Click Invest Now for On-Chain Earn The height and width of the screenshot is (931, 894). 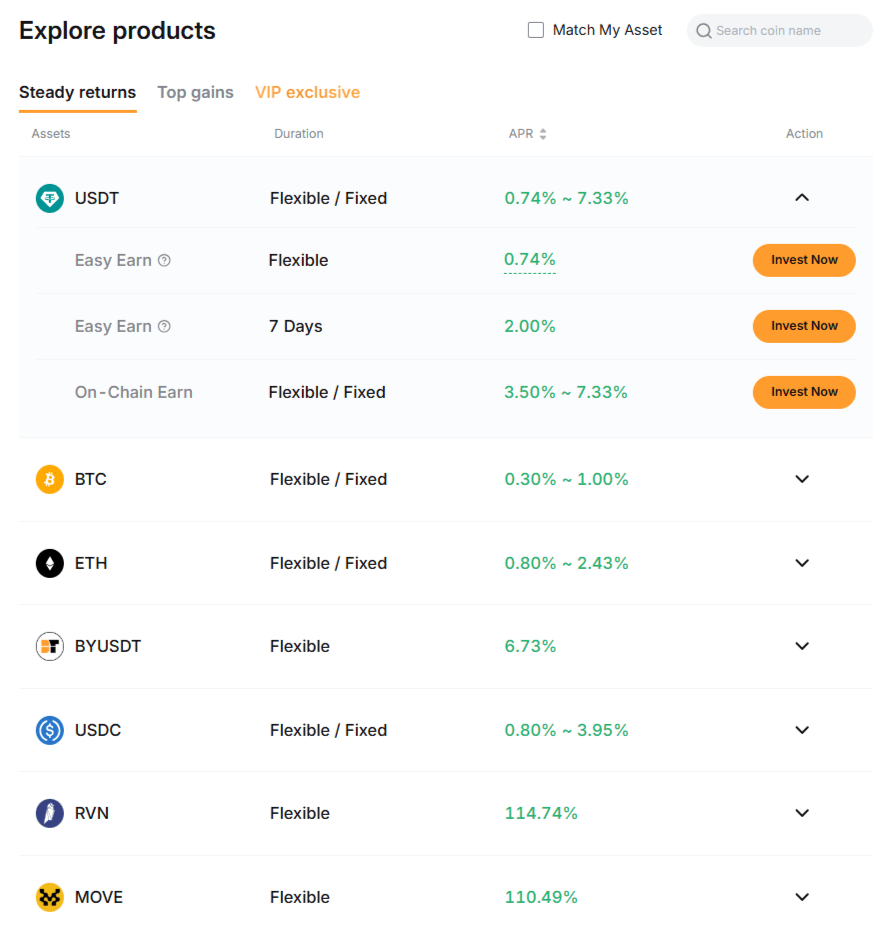(804, 392)
